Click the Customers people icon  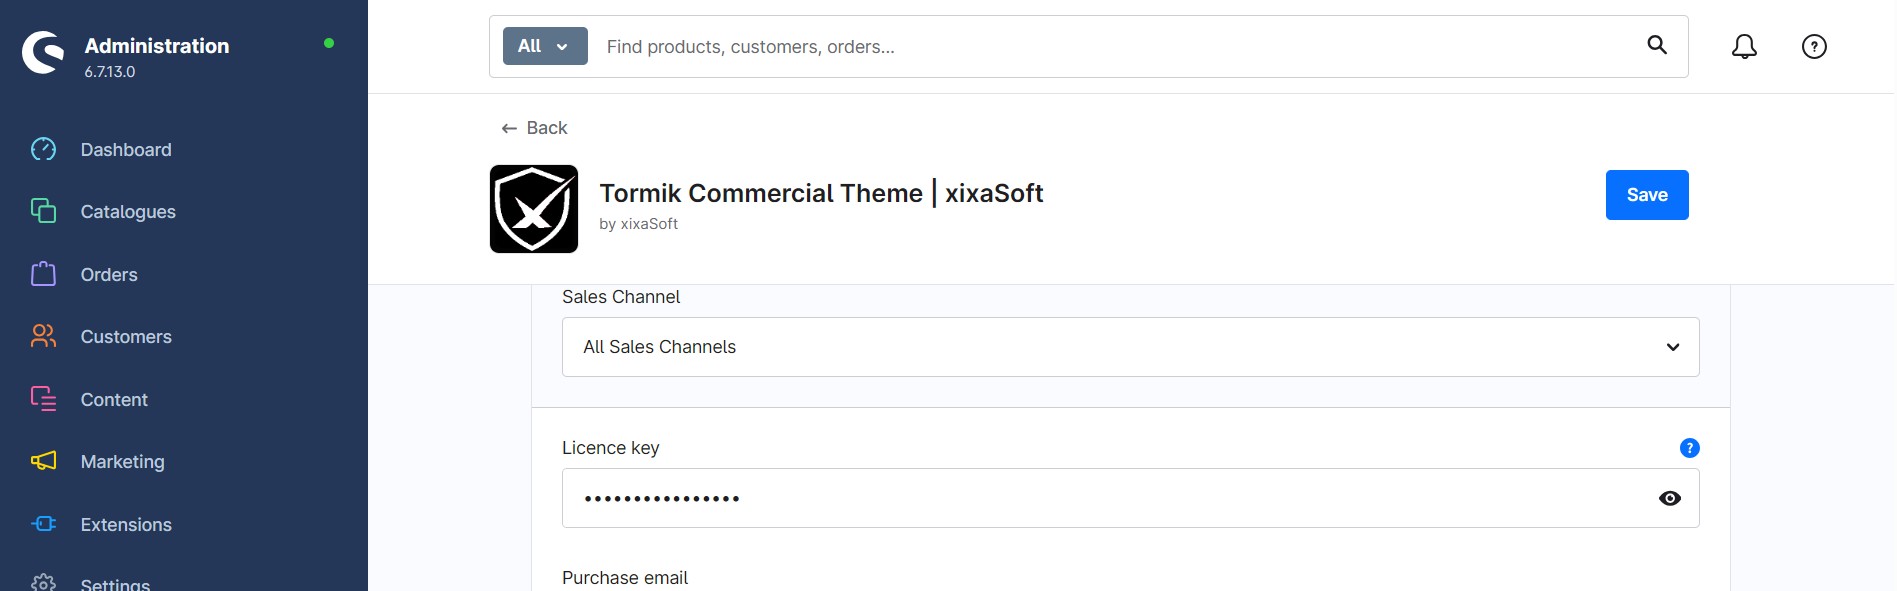43,336
